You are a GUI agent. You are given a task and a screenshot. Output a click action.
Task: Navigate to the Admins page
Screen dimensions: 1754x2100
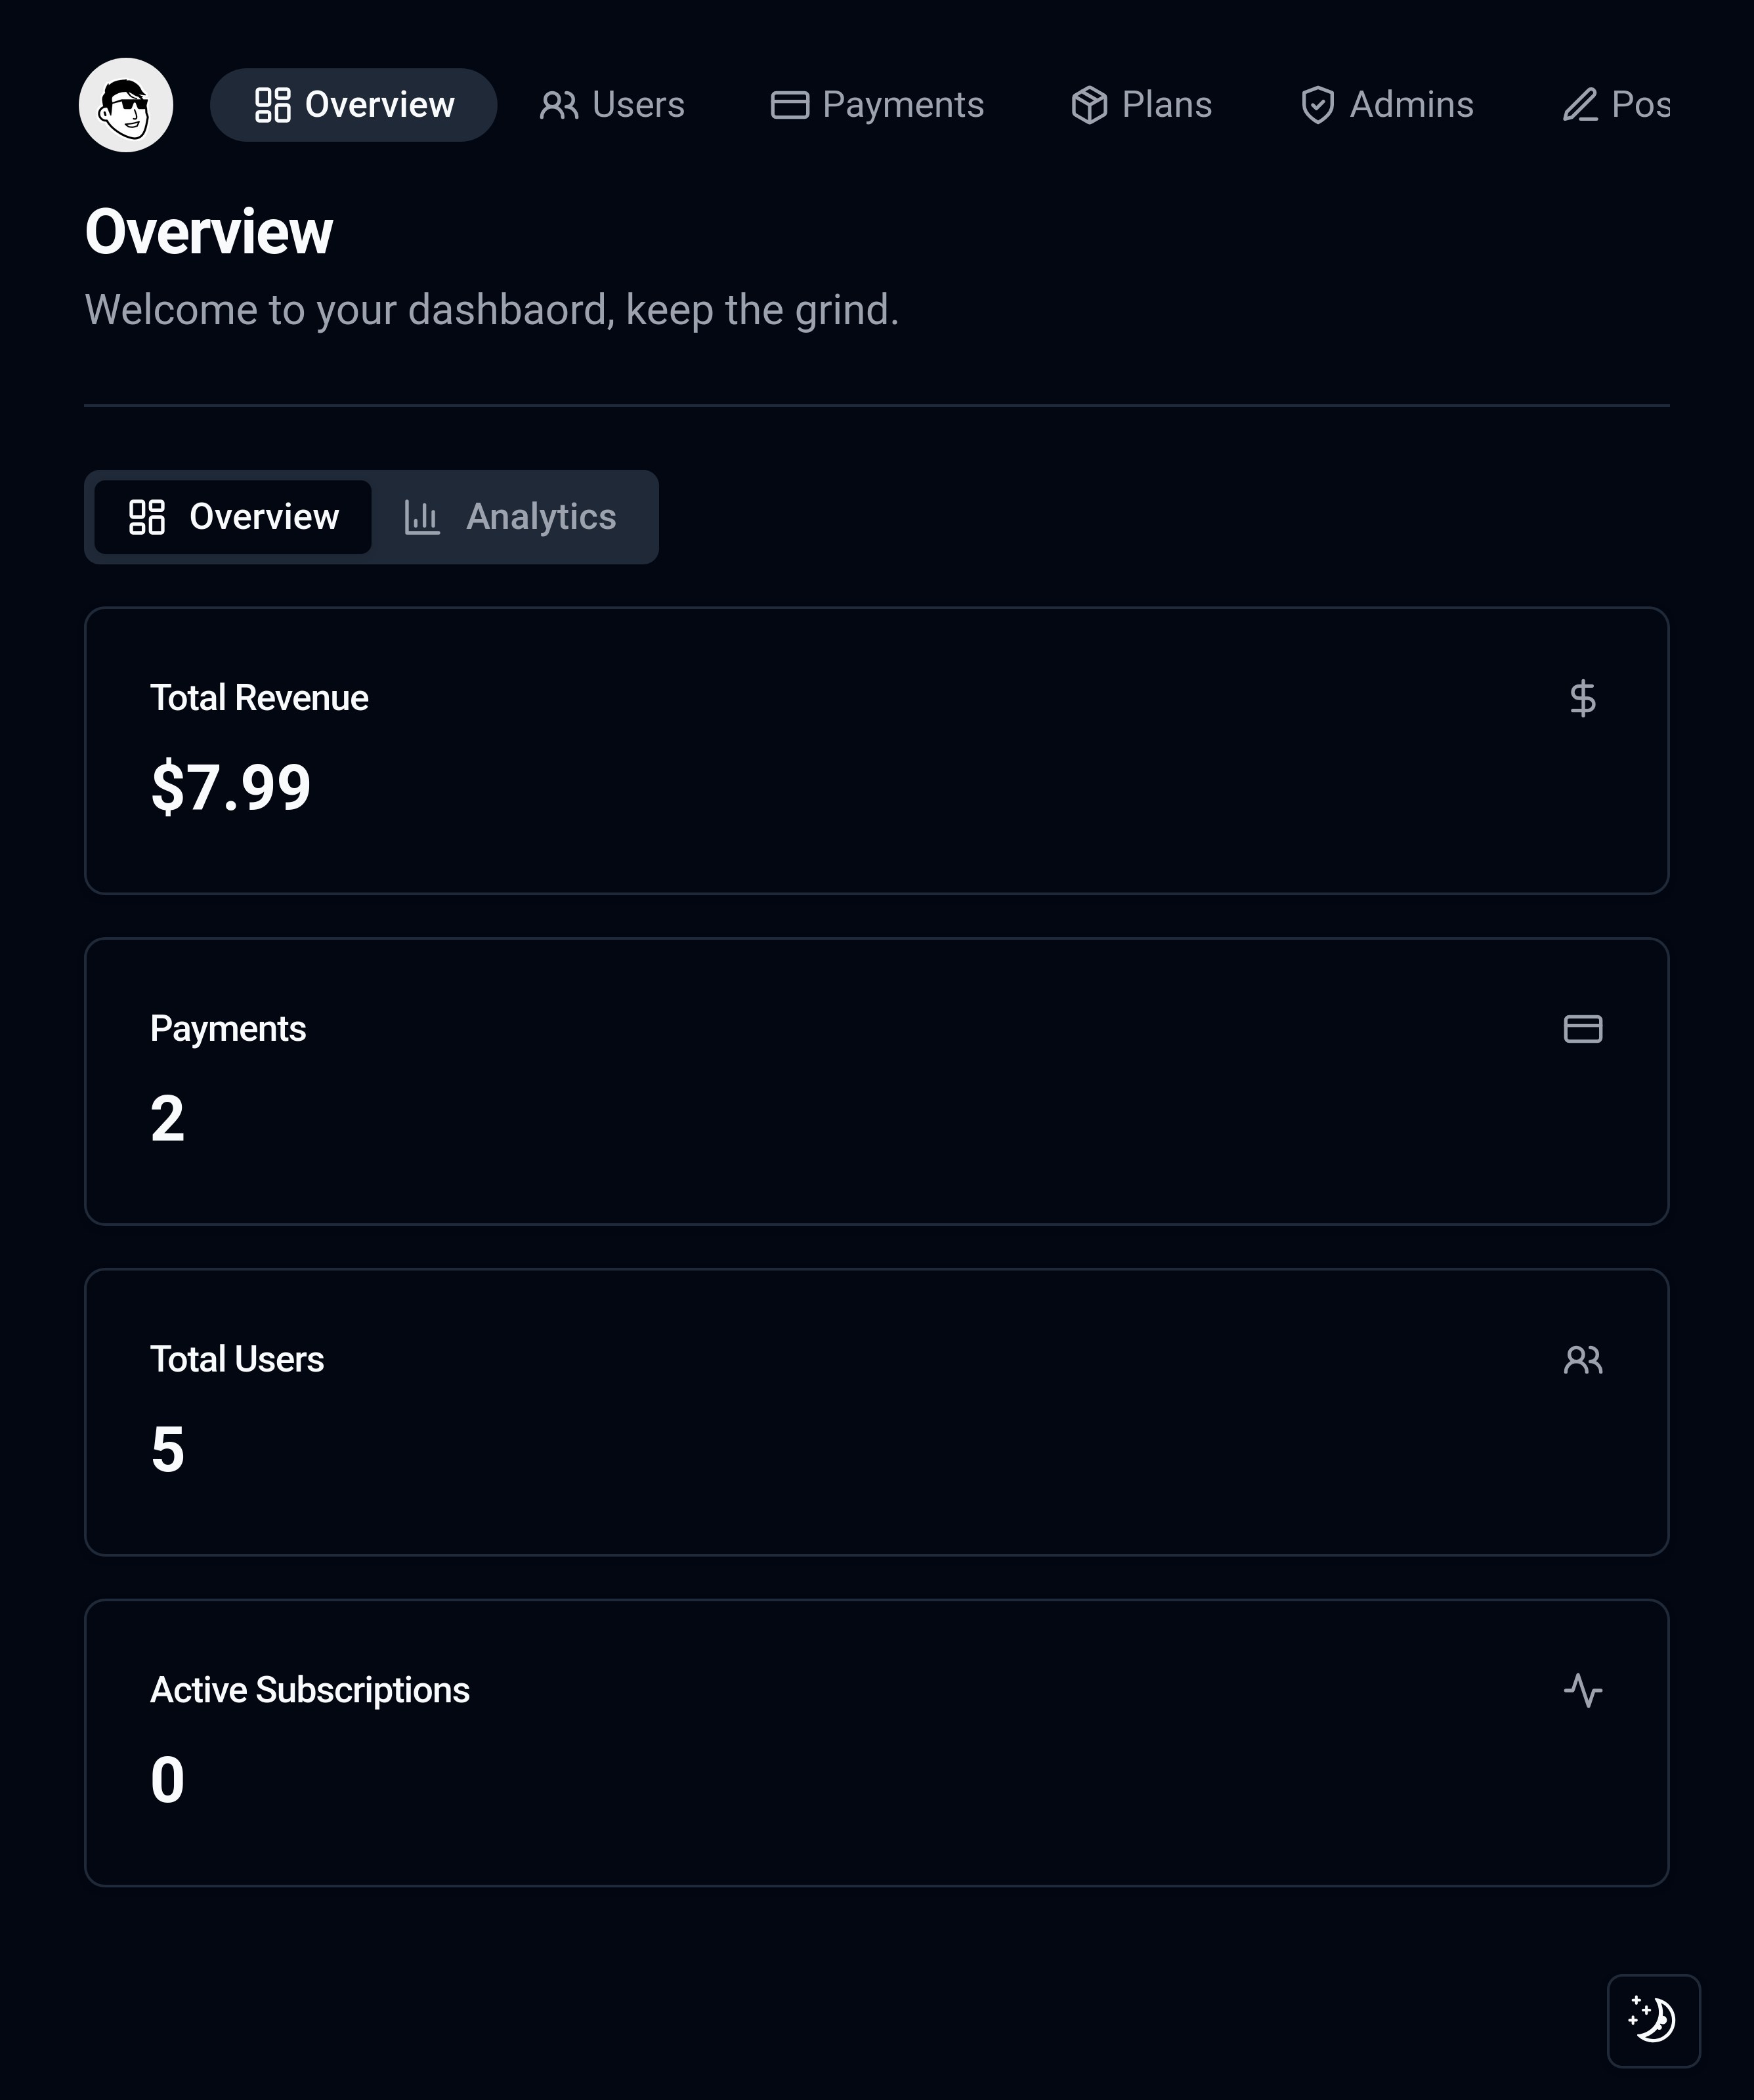pos(1386,105)
